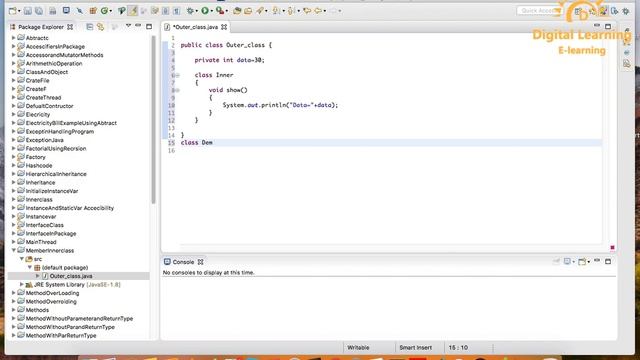Collapse the (default package) node

pos(30,267)
